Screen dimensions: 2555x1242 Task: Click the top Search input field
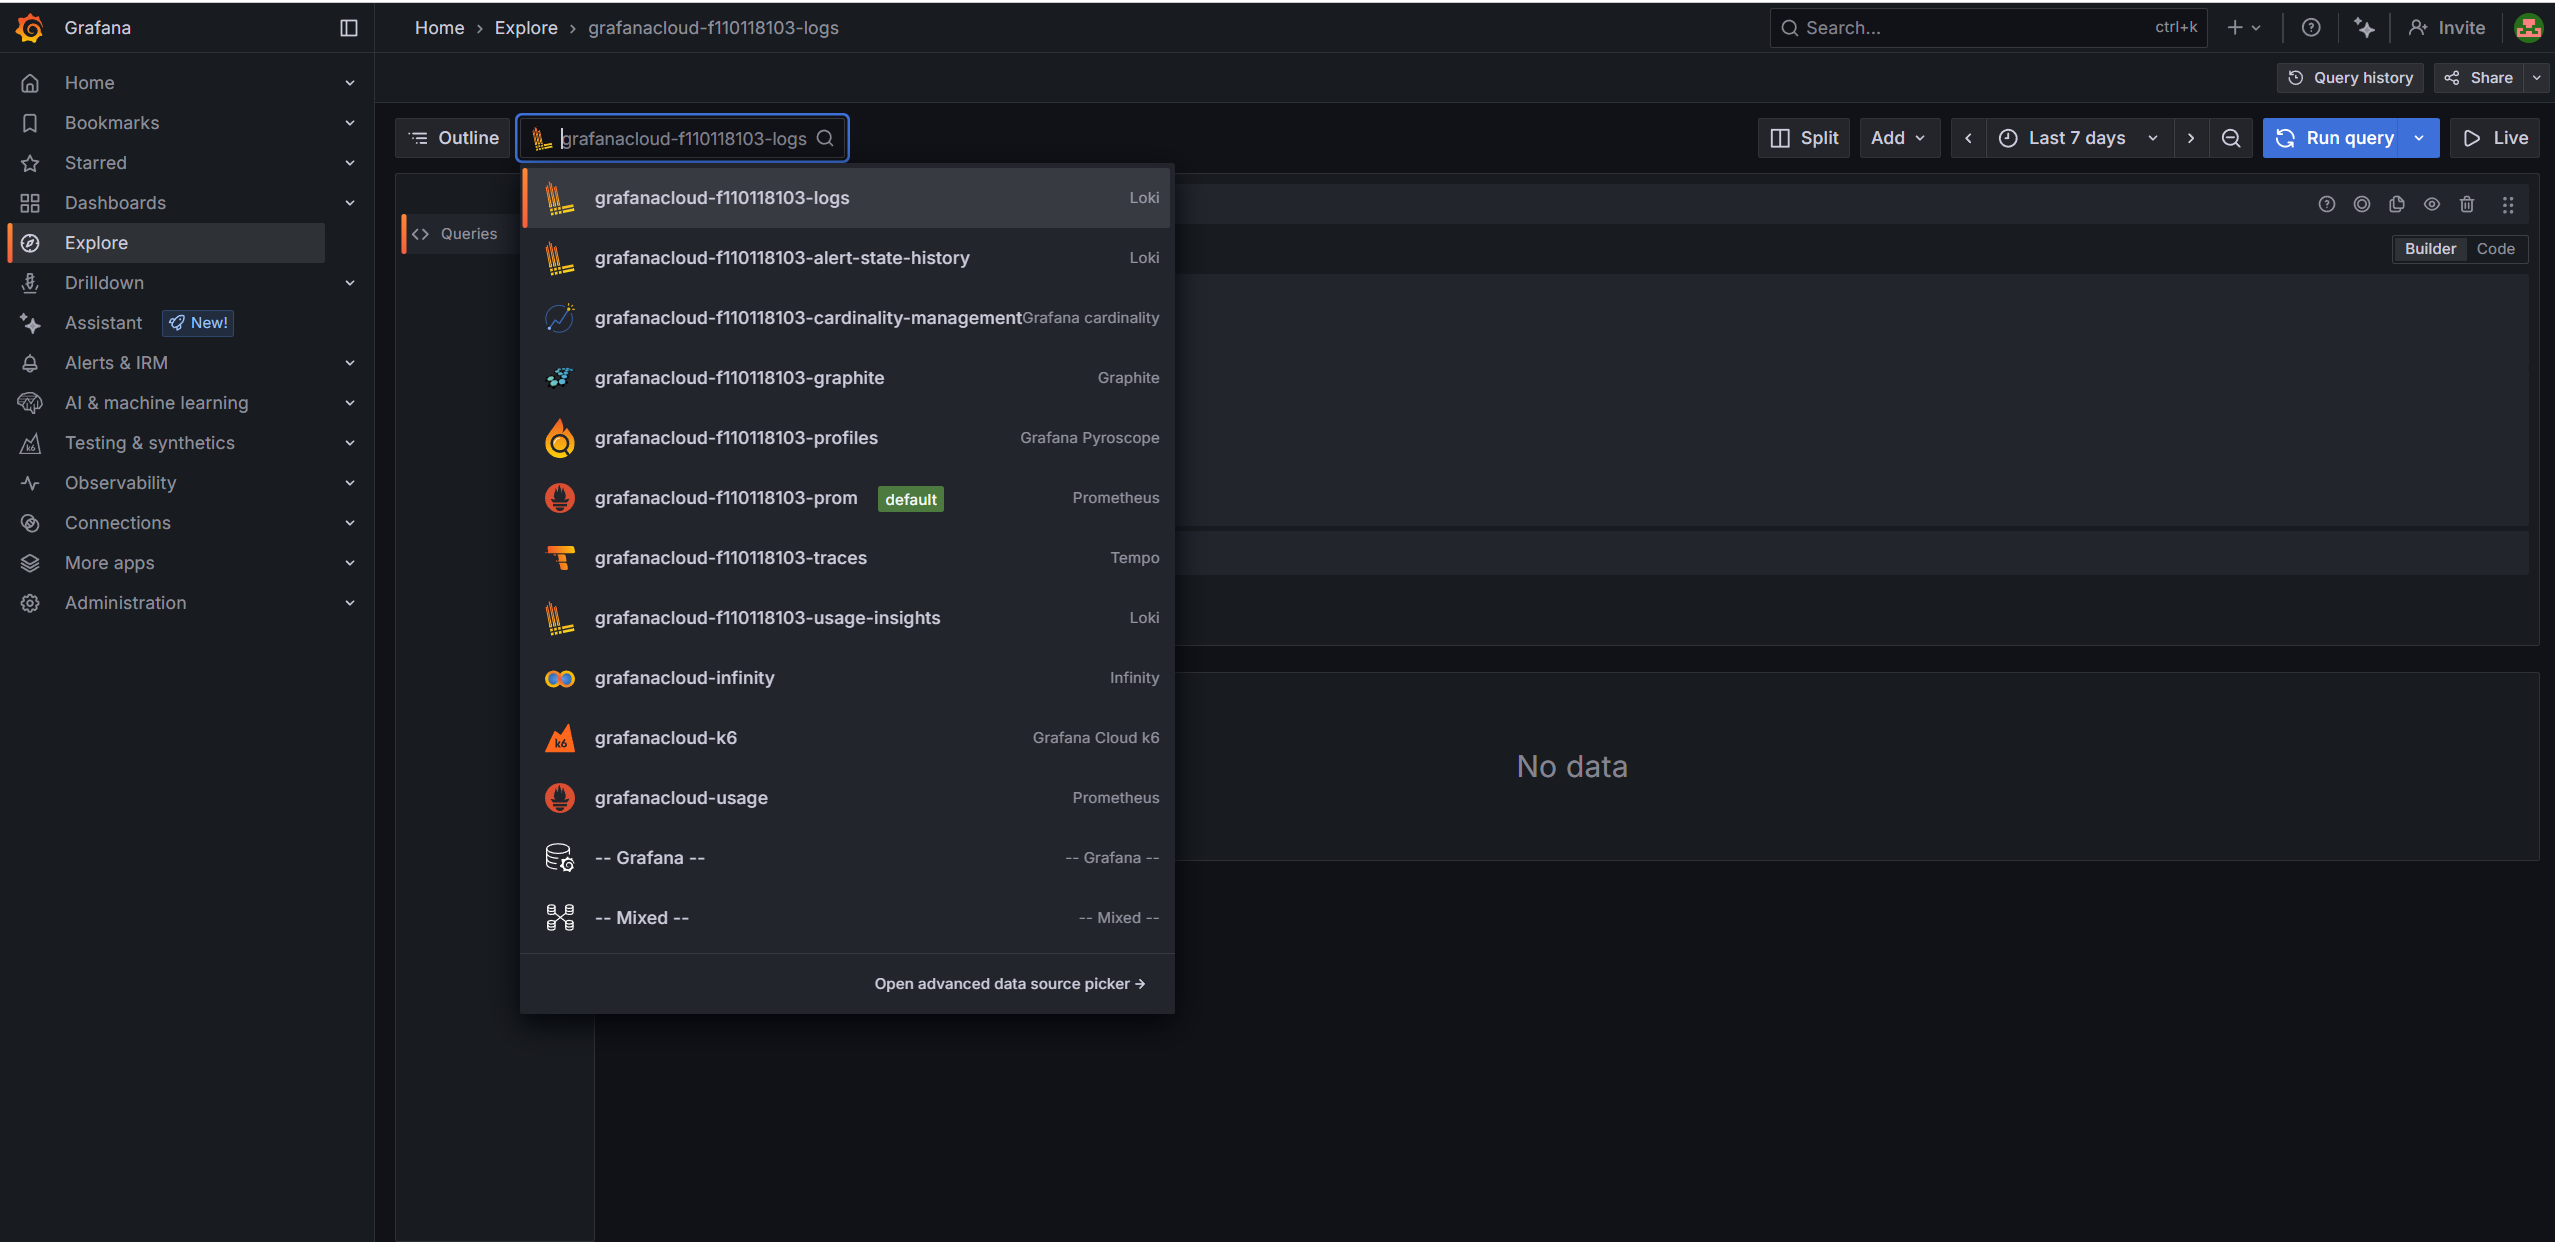coord(1975,28)
